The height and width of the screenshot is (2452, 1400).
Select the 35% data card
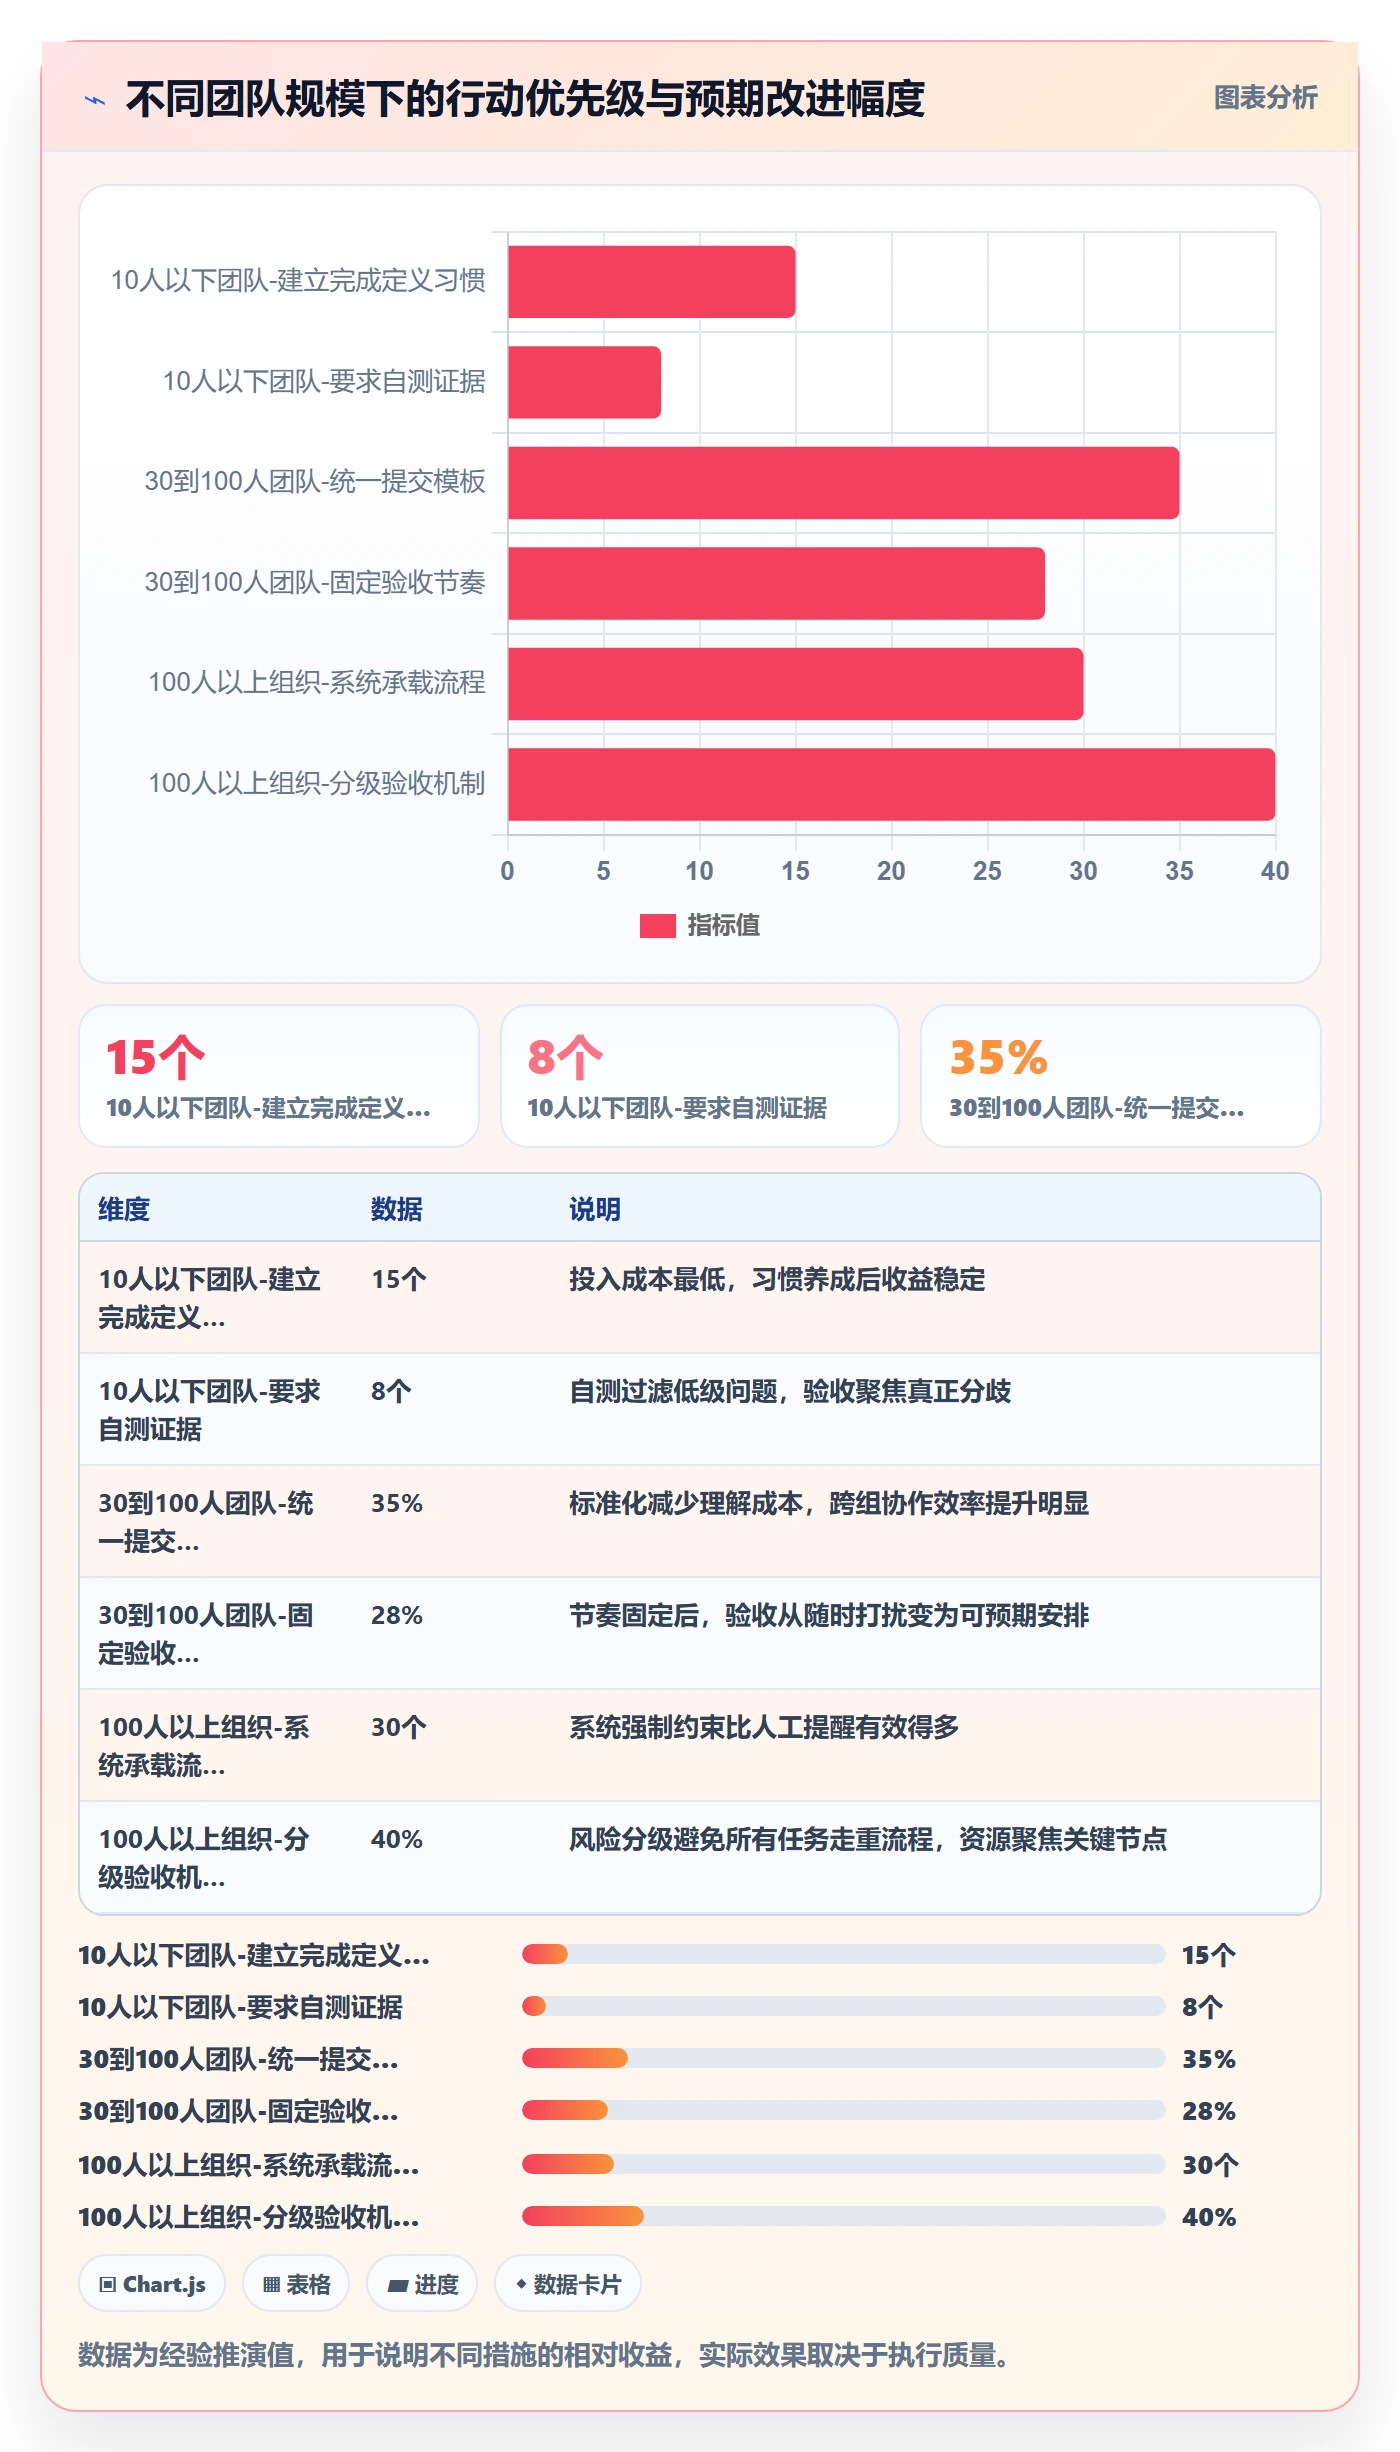coord(1121,1076)
